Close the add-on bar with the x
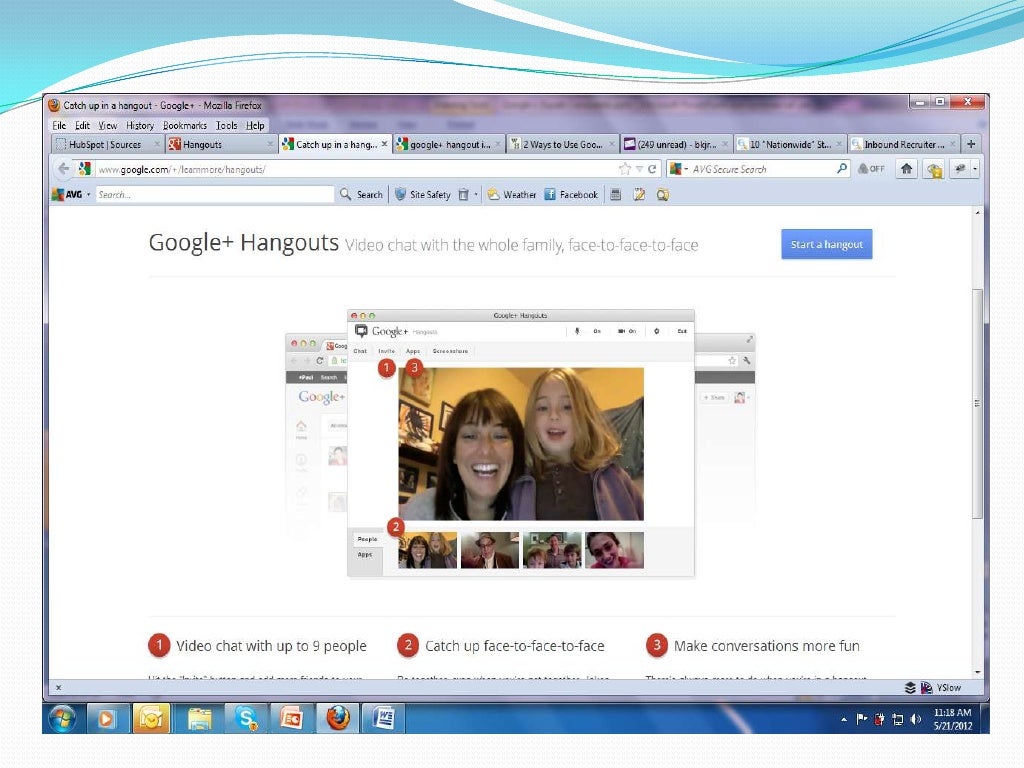The image size is (1024, 768). click(59, 688)
